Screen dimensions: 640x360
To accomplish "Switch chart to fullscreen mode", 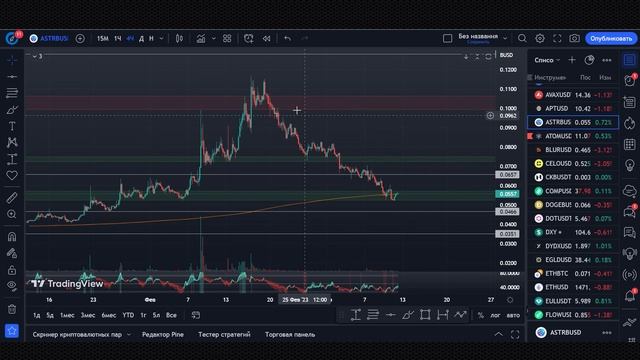I will pyautogui.click(x=557, y=38).
